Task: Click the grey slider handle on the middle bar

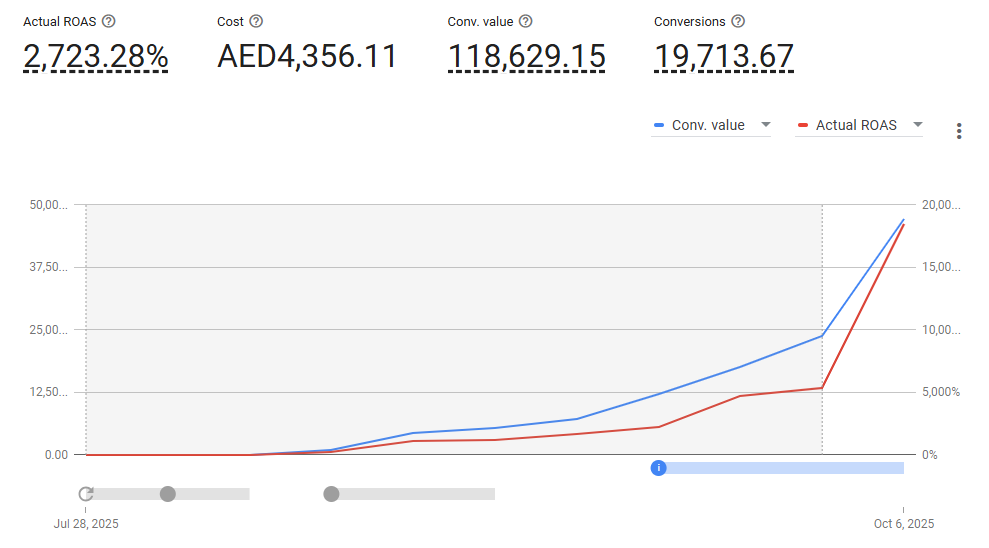Action: (331, 494)
